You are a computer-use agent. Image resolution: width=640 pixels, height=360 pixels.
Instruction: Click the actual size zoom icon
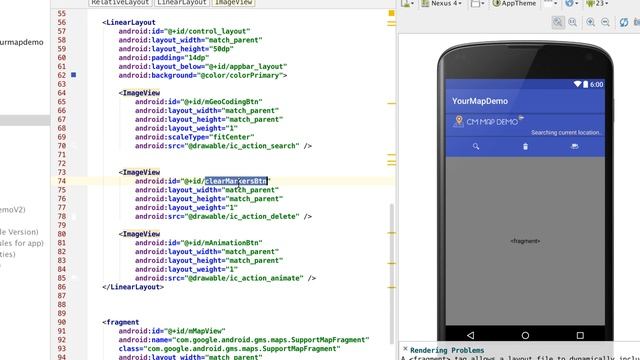pyautogui.click(x=573, y=22)
